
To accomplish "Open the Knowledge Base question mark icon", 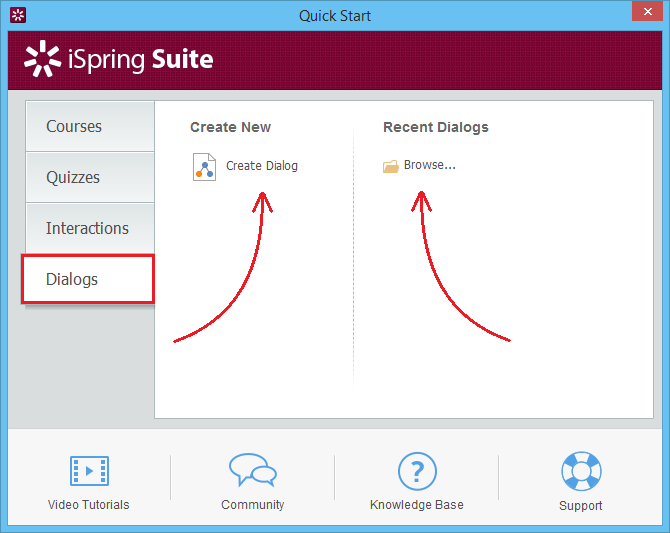I will [x=417, y=471].
